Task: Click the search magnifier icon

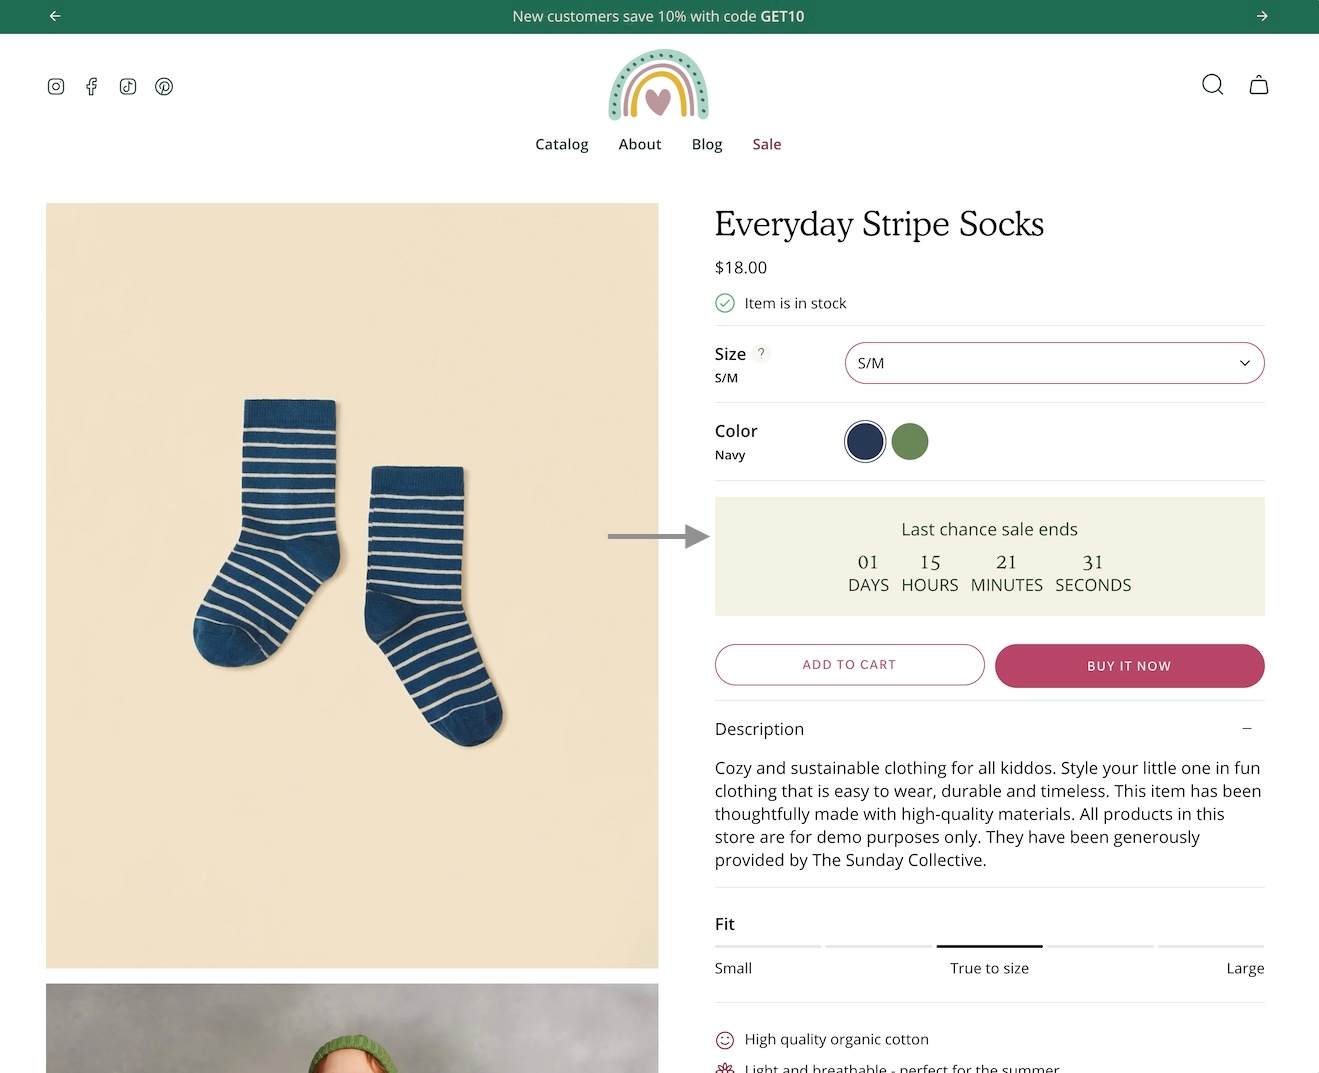Action: click(x=1212, y=85)
